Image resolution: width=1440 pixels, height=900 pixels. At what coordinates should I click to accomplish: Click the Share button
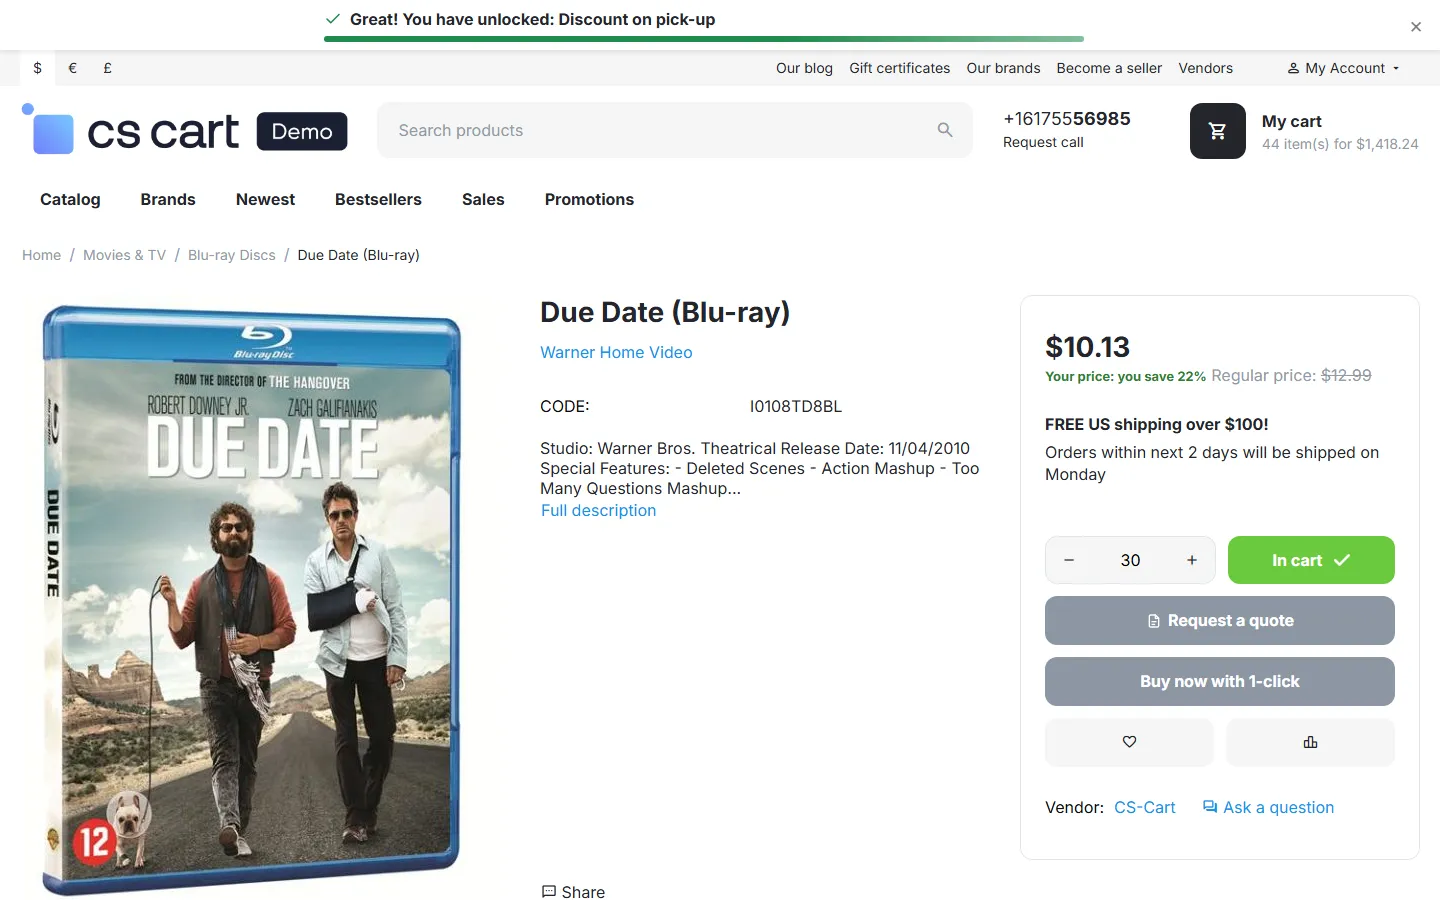[573, 892]
